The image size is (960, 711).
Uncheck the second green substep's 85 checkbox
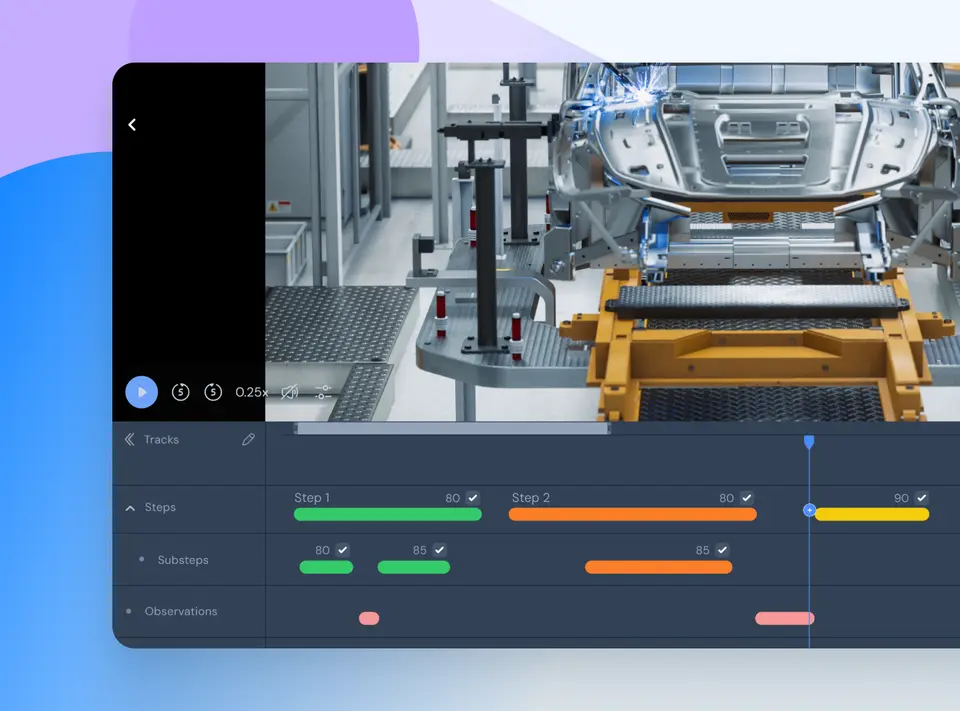pyautogui.click(x=439, y=550)
